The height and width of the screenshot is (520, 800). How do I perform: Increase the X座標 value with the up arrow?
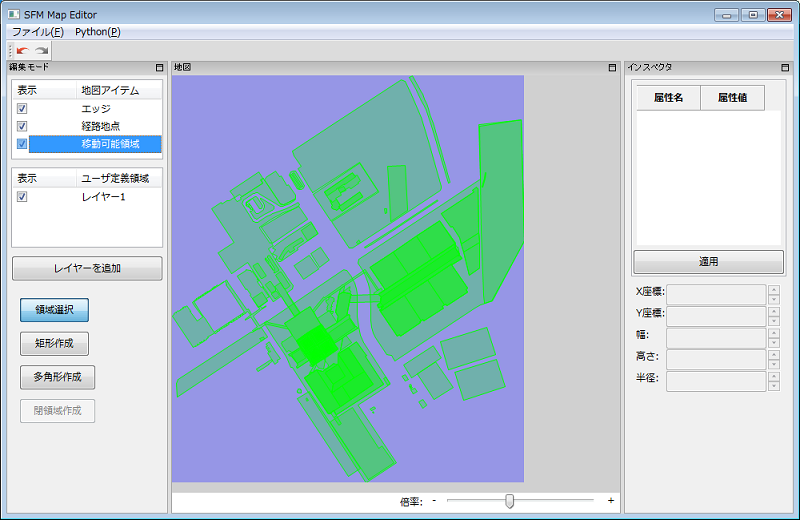click(773, 290)
